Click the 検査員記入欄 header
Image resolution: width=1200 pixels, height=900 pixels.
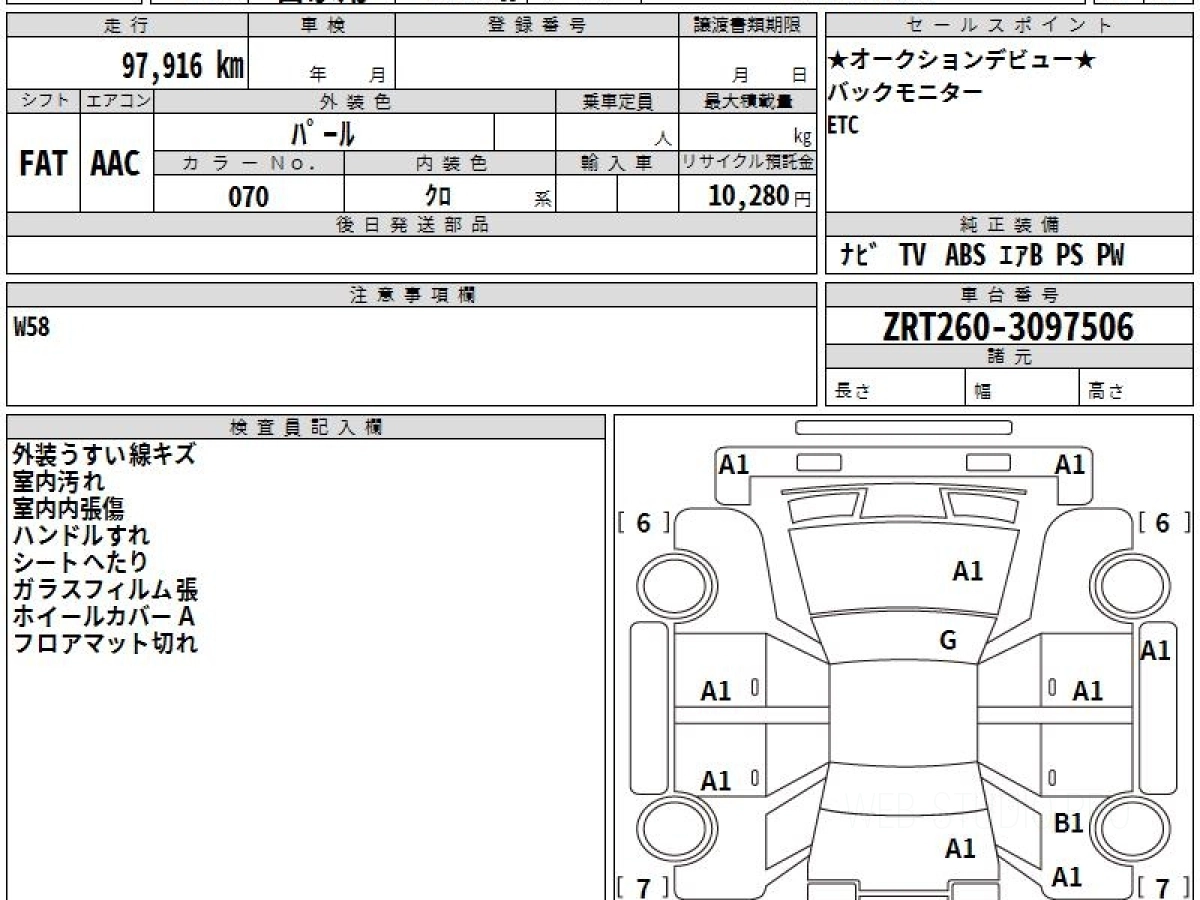[306, 427]
